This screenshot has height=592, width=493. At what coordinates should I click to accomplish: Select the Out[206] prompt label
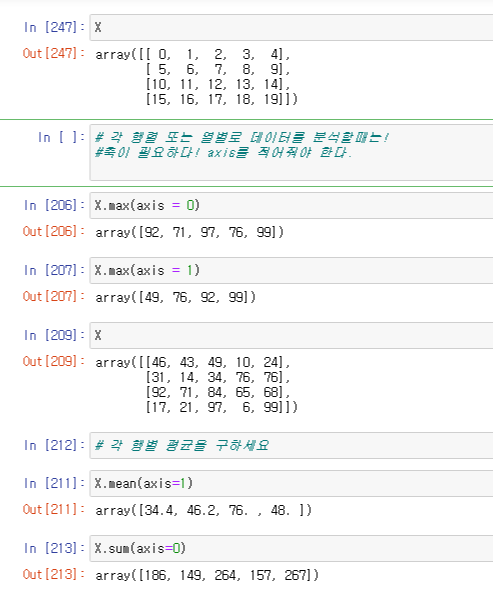pos(54,231)
